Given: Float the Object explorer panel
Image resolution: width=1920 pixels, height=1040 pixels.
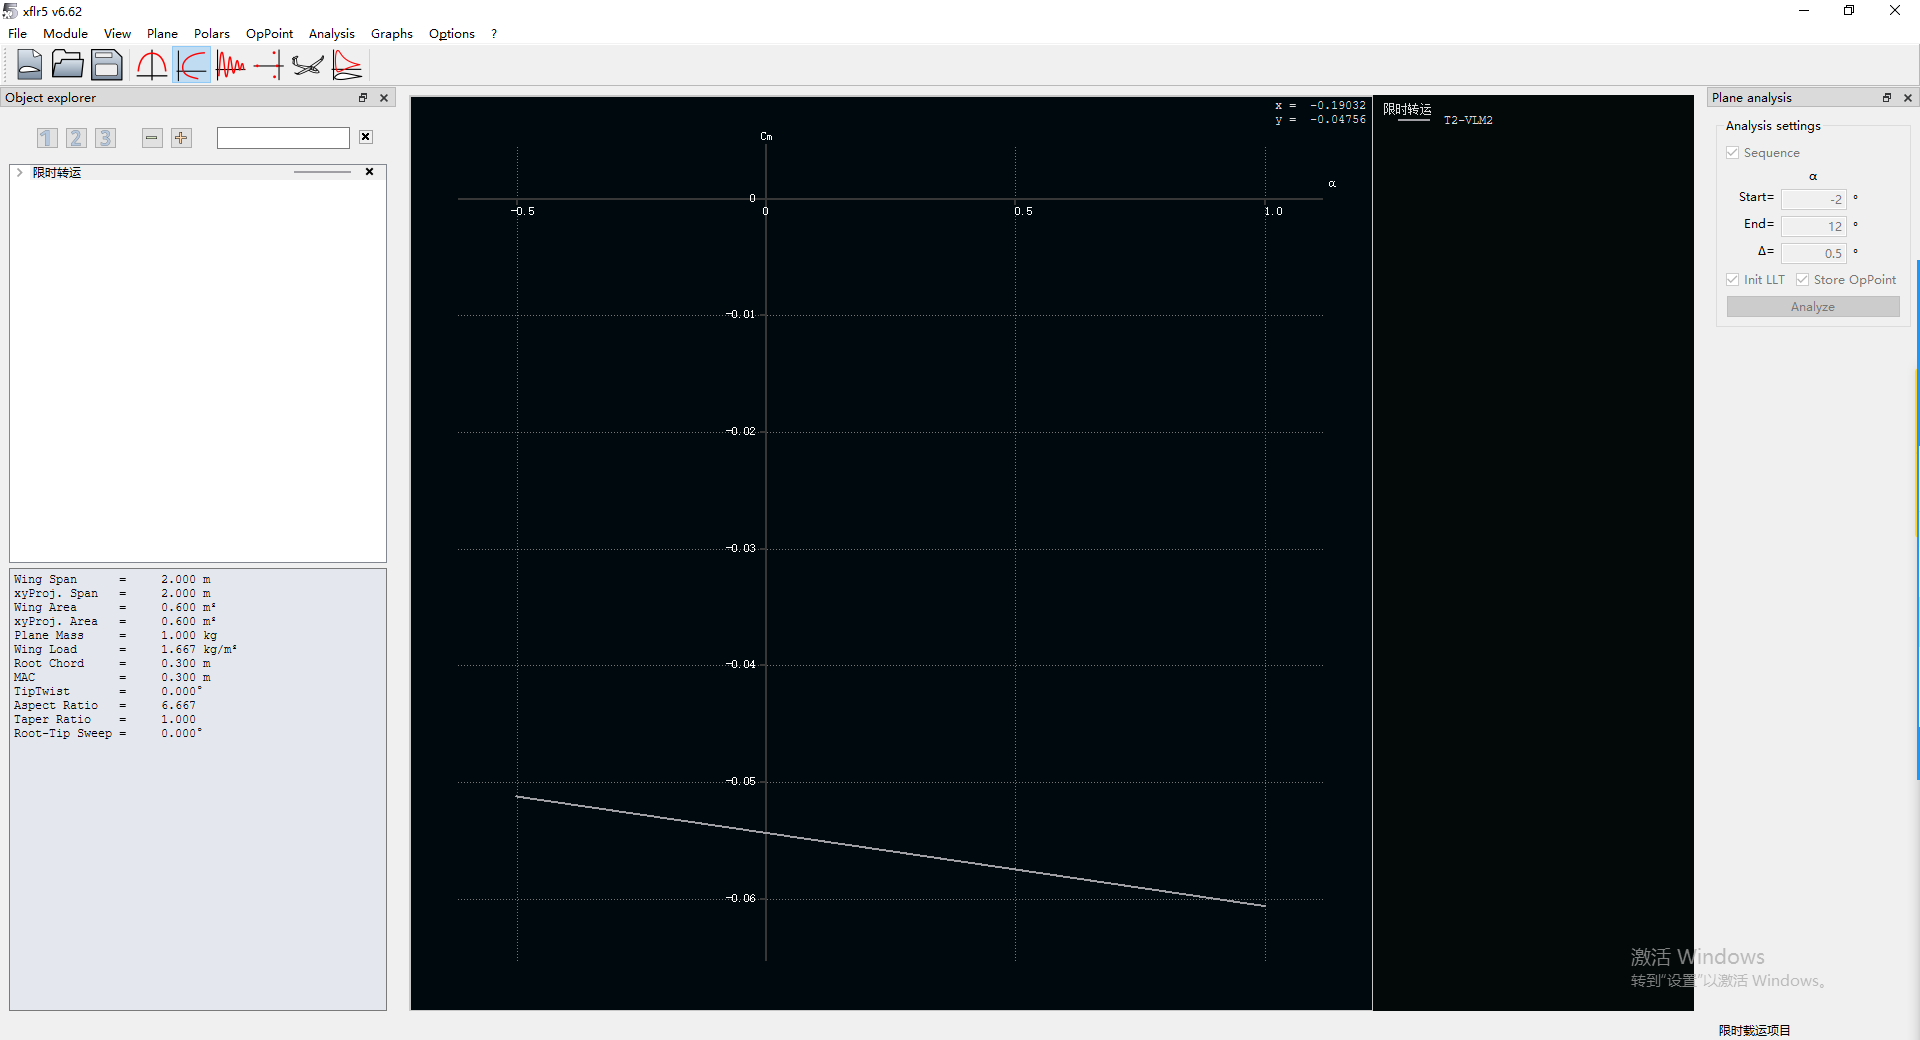Looking at the screenshot, I should point(363,98).
